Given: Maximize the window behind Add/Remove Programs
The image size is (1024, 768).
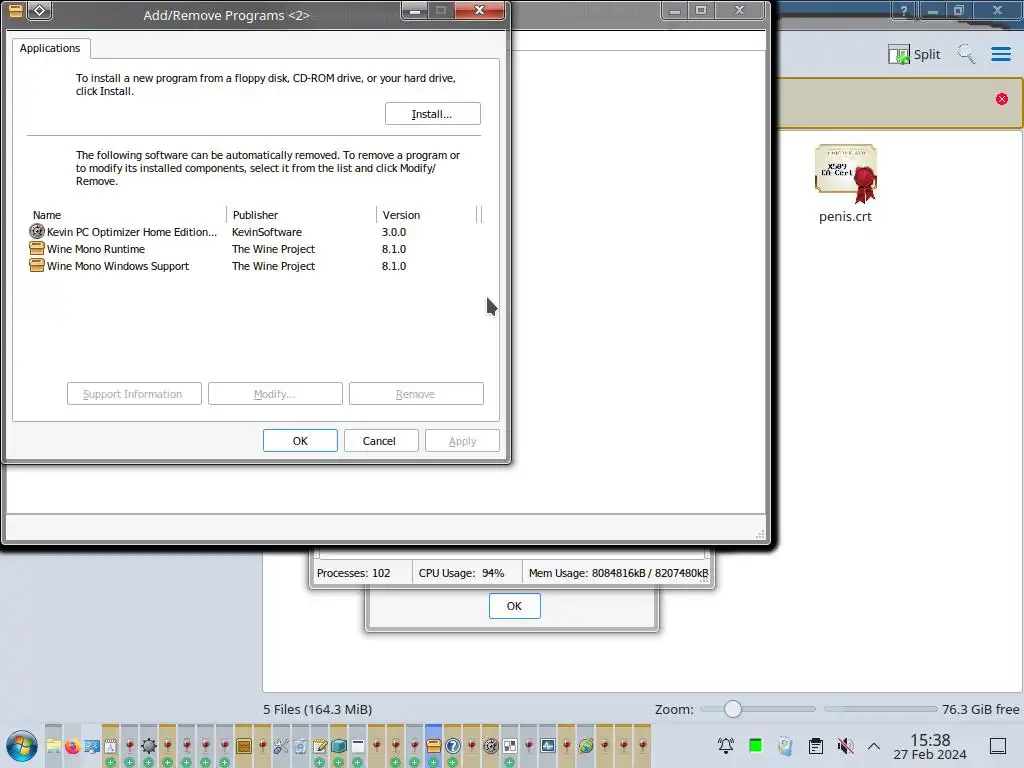Looking at the screenshot, I should click(x=701, y=10).
